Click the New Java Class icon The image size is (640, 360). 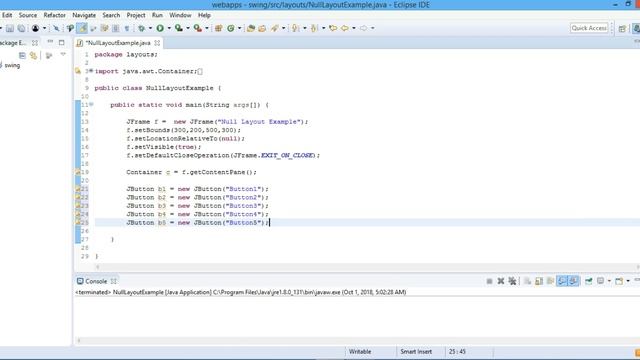click(x=231, y=28)
